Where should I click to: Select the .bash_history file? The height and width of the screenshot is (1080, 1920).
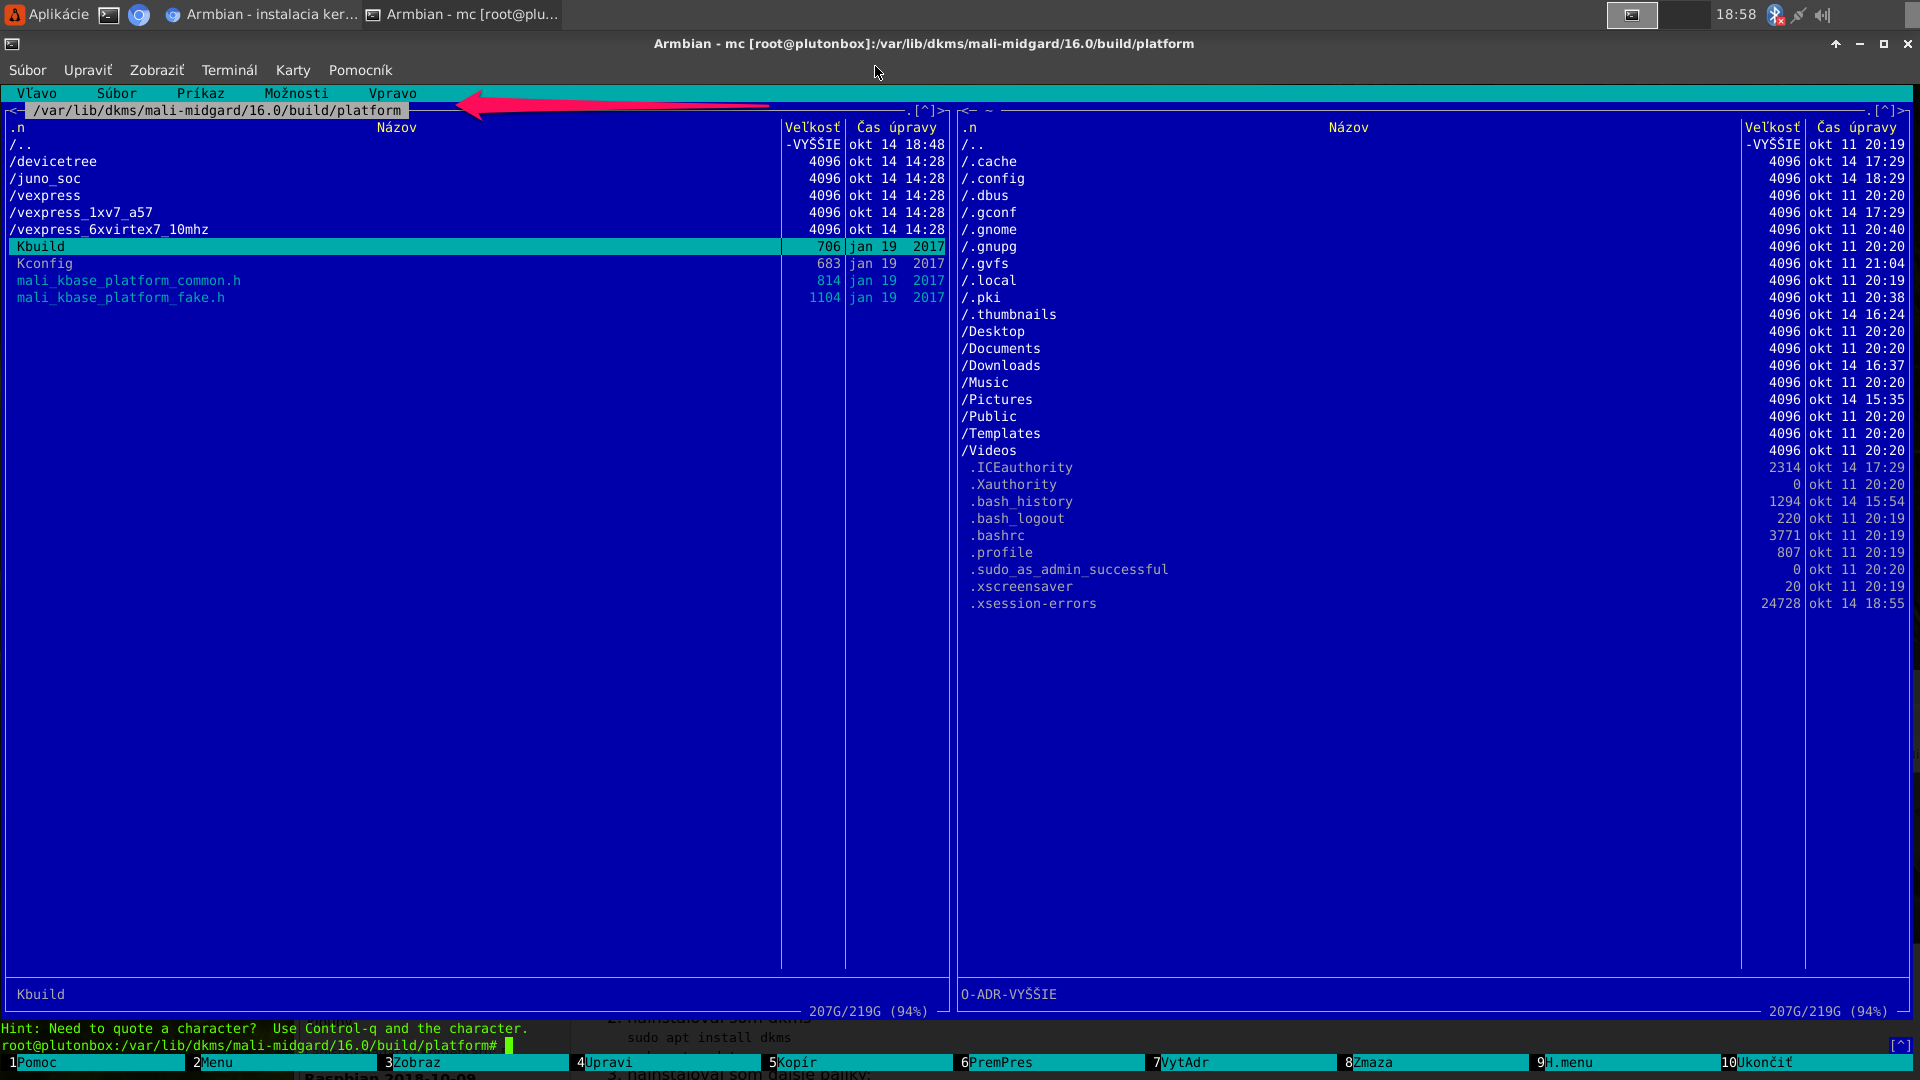click(1433, 501)
